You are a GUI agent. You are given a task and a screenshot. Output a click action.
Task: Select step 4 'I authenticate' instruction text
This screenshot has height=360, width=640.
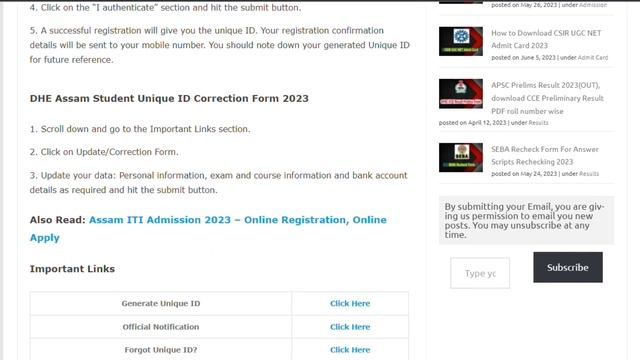click(165, 7)
